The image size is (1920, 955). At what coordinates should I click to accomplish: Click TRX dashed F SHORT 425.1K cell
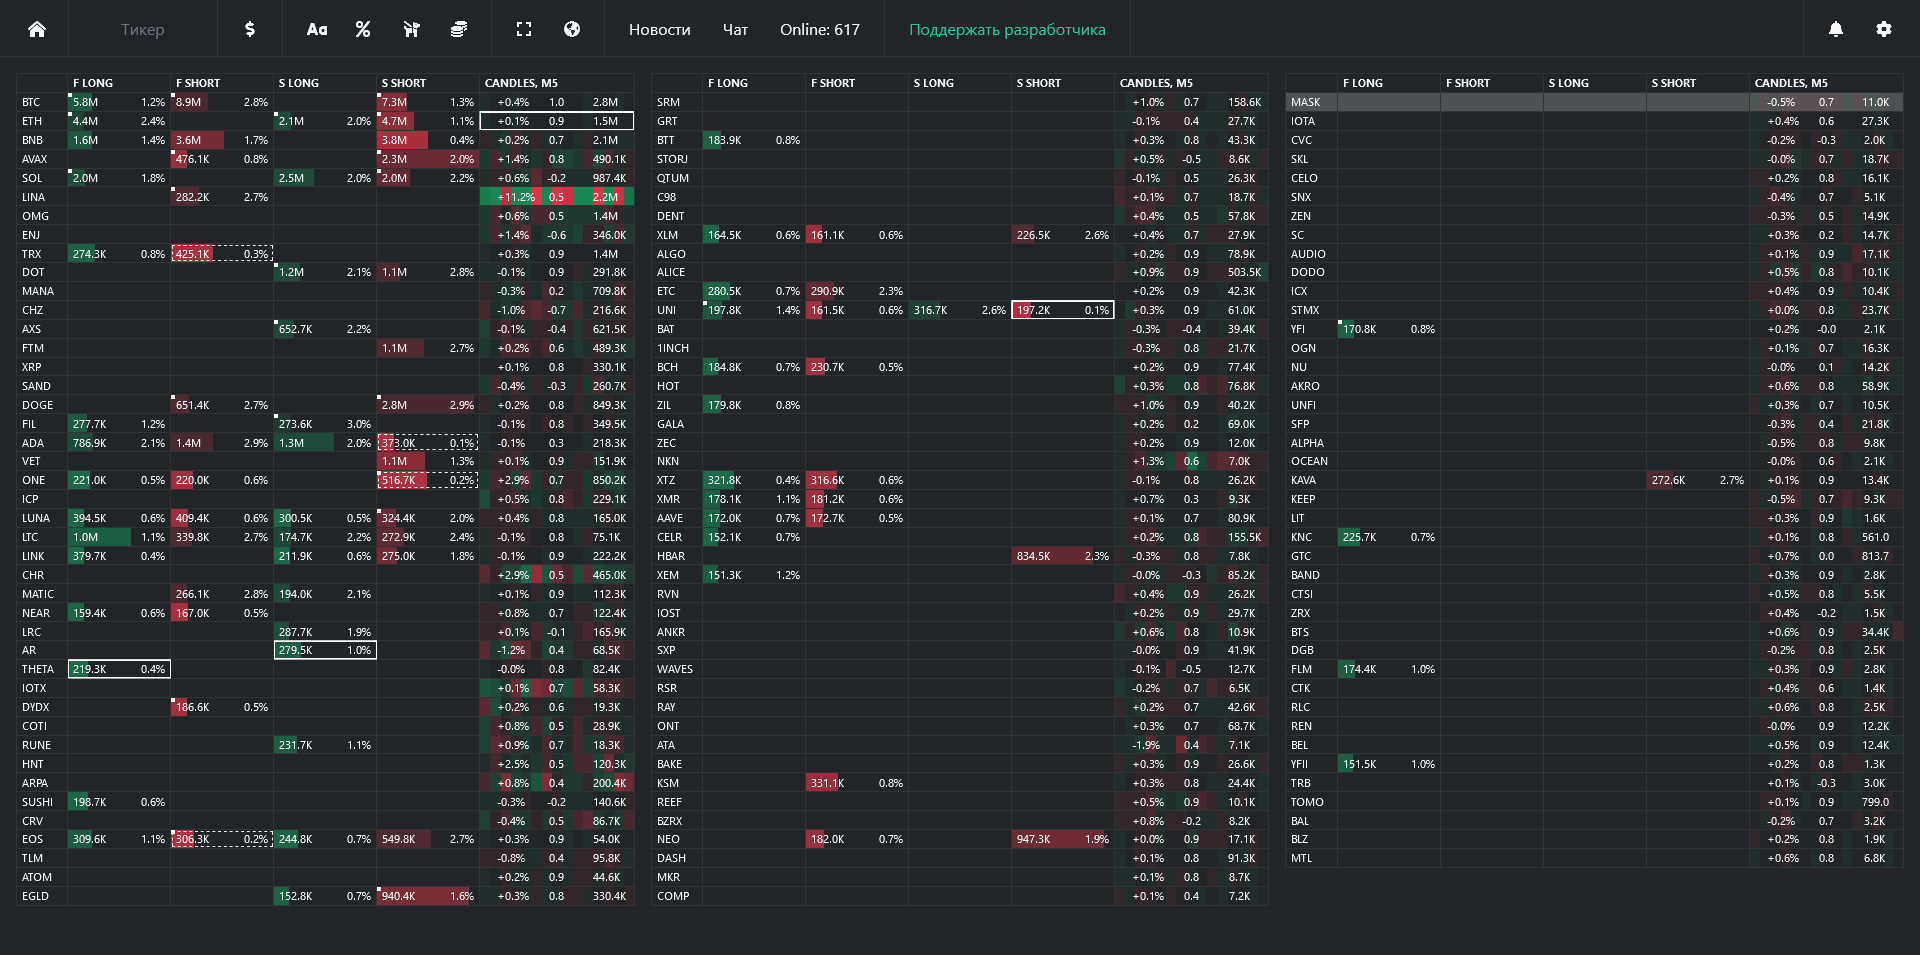(222, 254)
